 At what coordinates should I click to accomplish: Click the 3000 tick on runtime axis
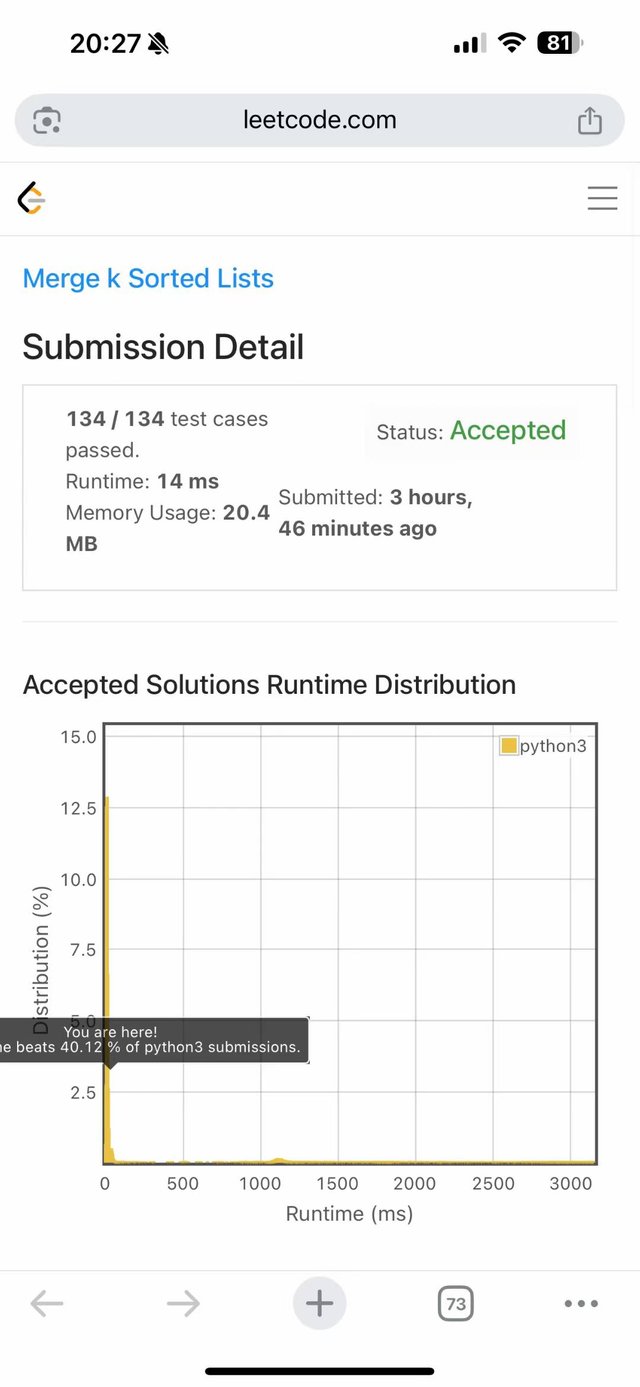point(571,1183)
